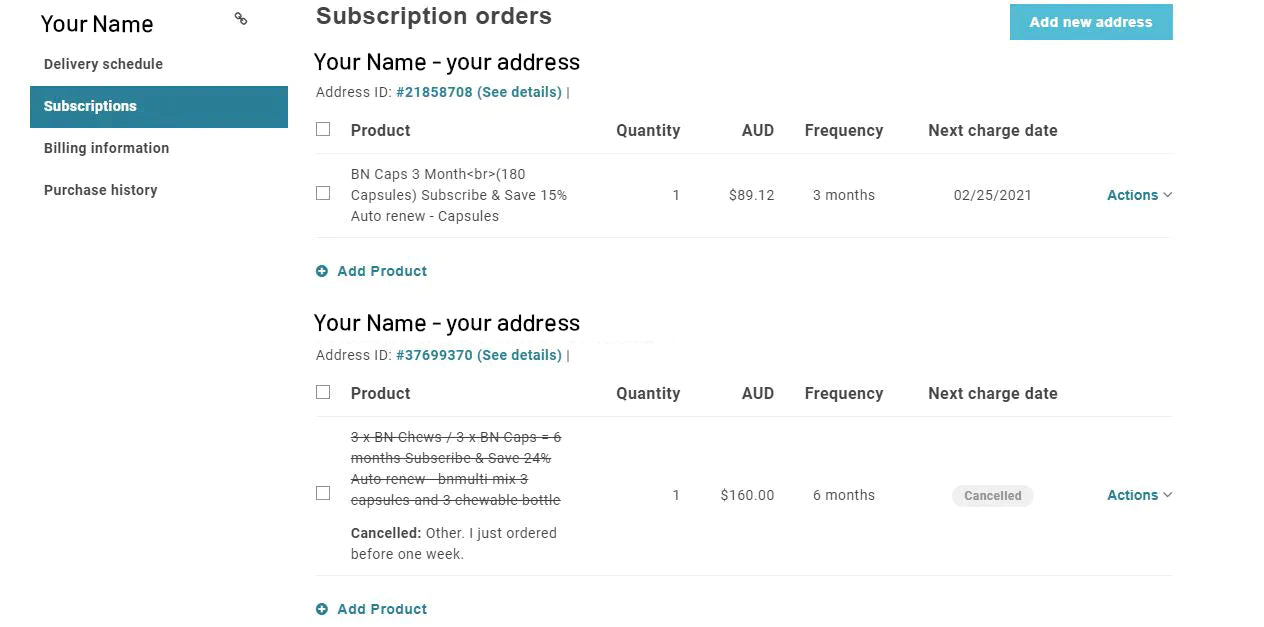Click Add Product under the first address
The height and width of the screenshot is (627, 1264).
pos(382,271)
